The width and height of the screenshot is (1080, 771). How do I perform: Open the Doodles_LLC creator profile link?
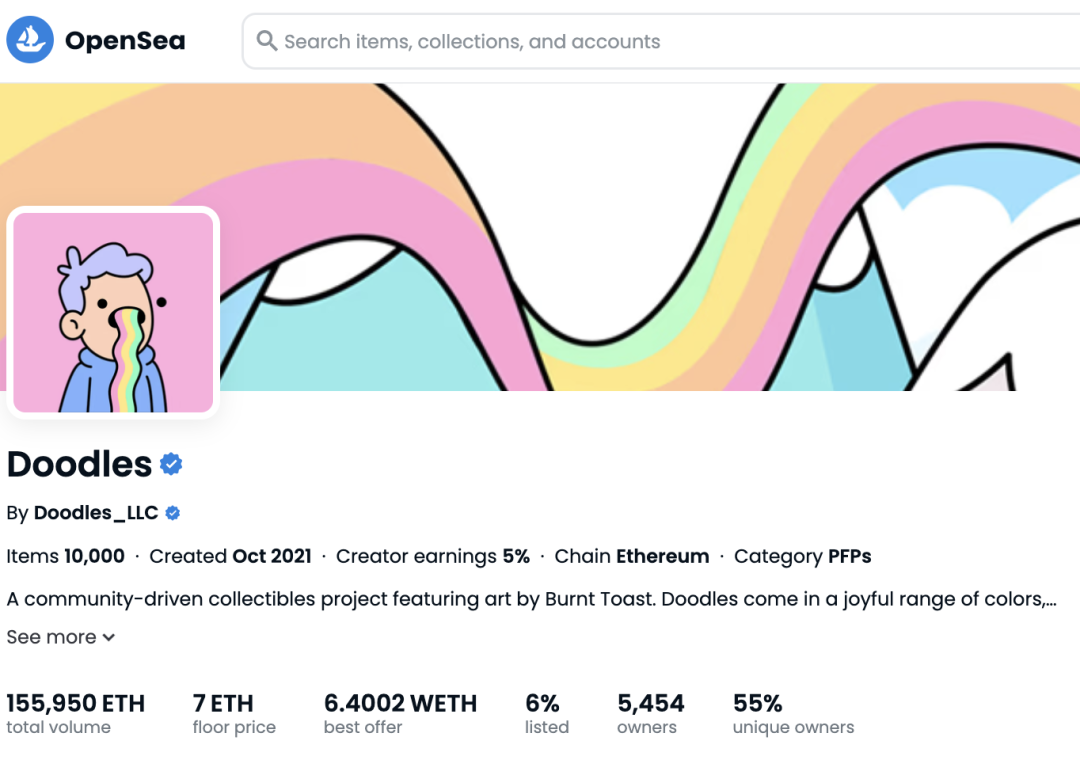(x=96, y=513)
